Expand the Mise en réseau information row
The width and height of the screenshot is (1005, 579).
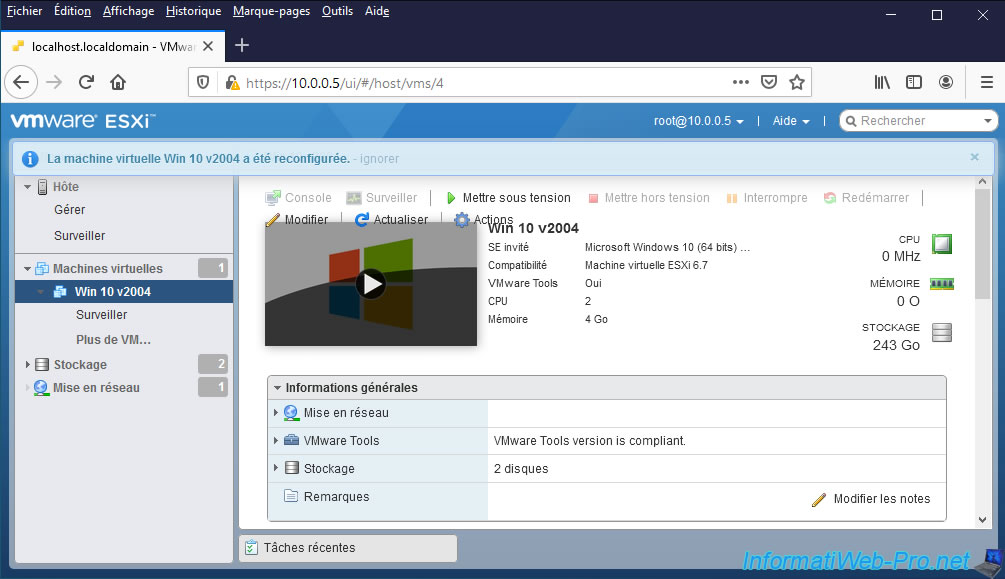click(x=277, y=412)
